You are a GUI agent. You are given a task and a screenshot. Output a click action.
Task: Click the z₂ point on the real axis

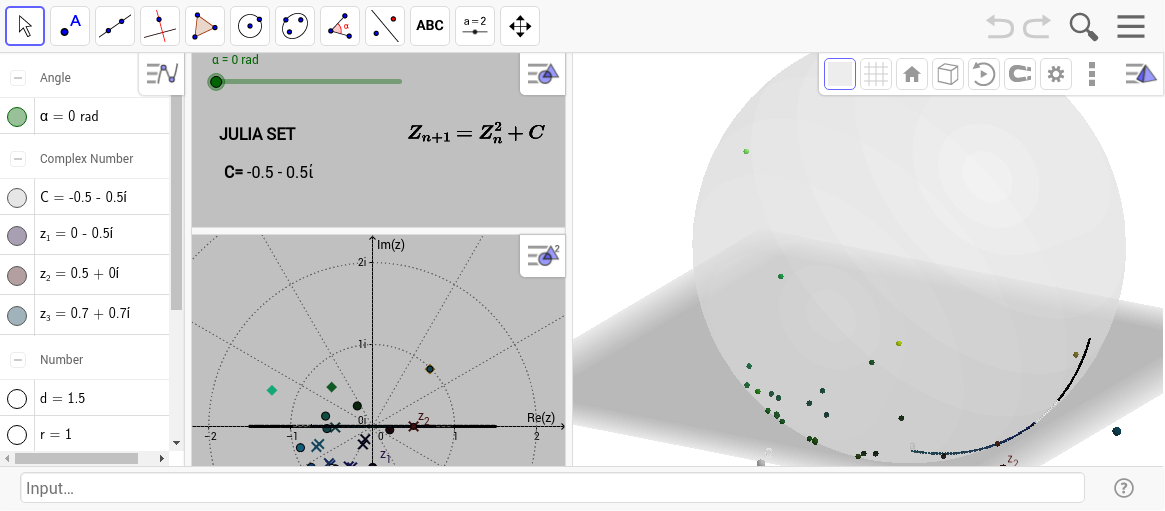coord(414,426)
